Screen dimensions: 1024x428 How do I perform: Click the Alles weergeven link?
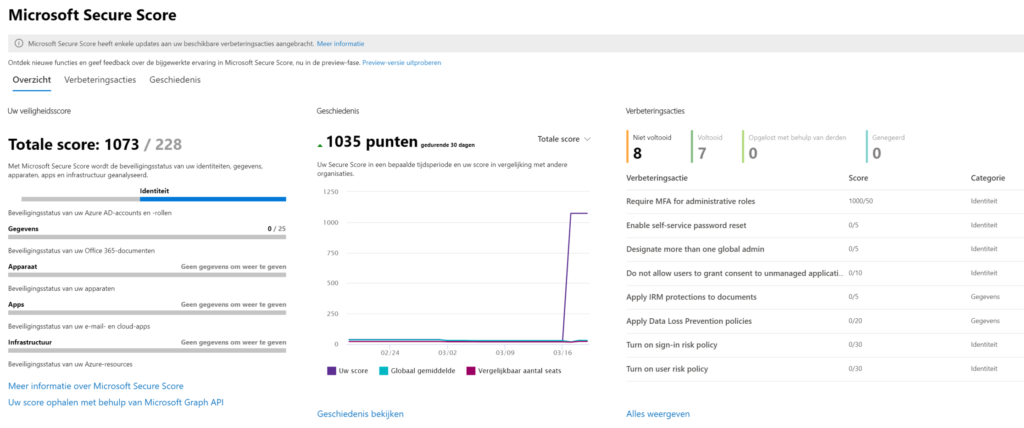point(658,414)
